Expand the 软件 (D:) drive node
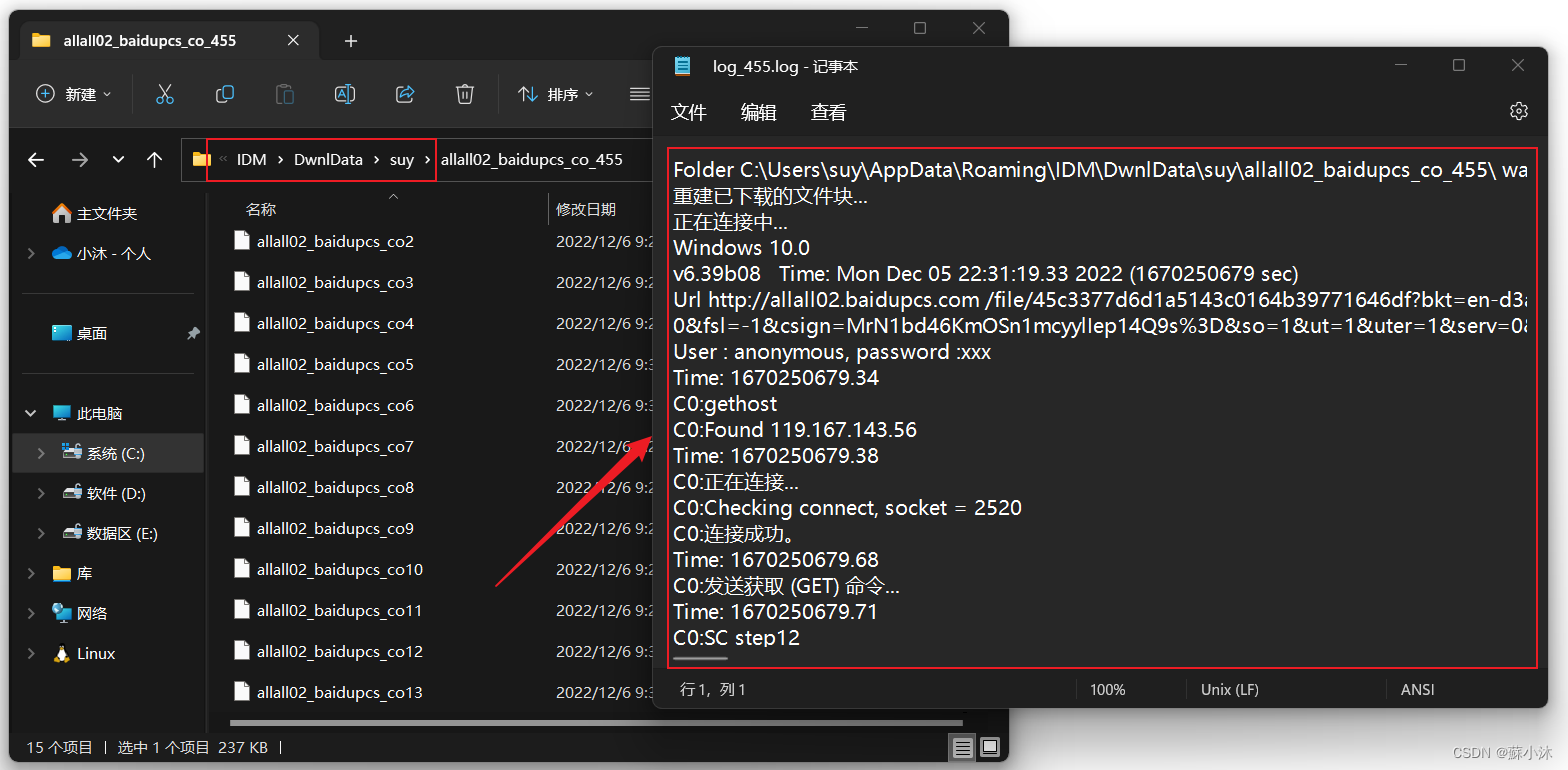 tap(41, 493)
